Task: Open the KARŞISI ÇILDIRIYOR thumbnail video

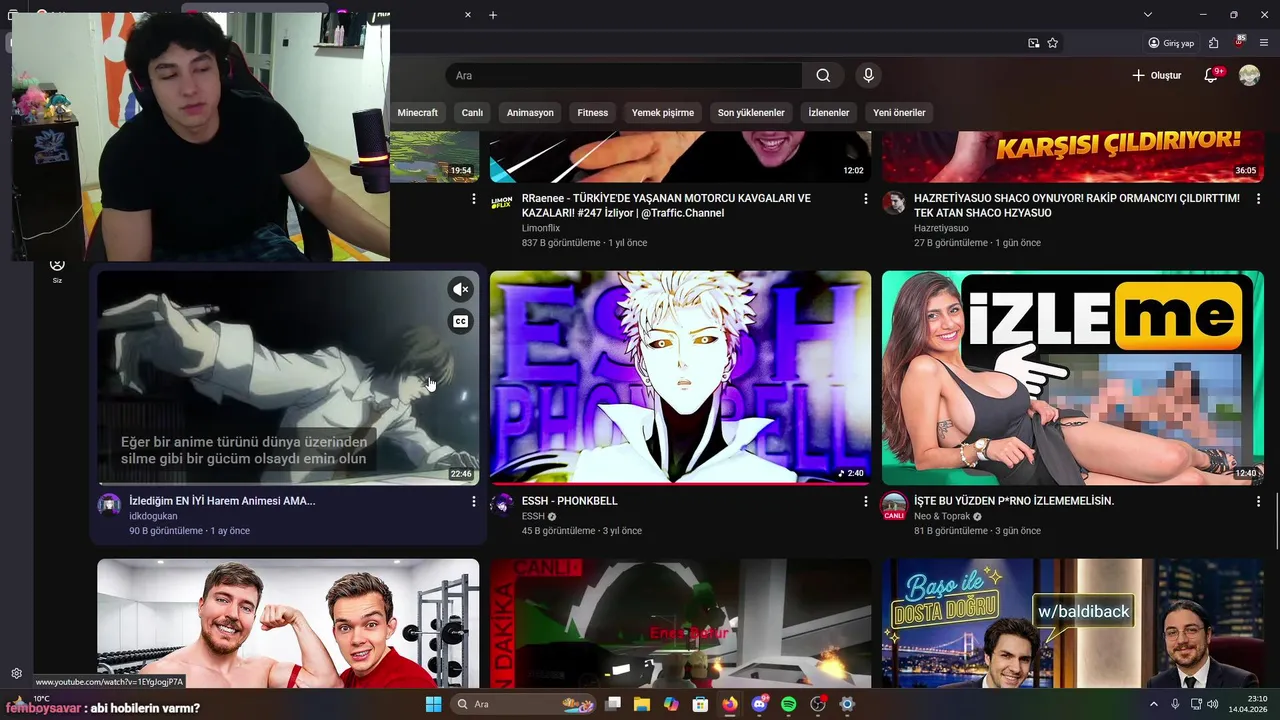Action: pos(1072,156)
